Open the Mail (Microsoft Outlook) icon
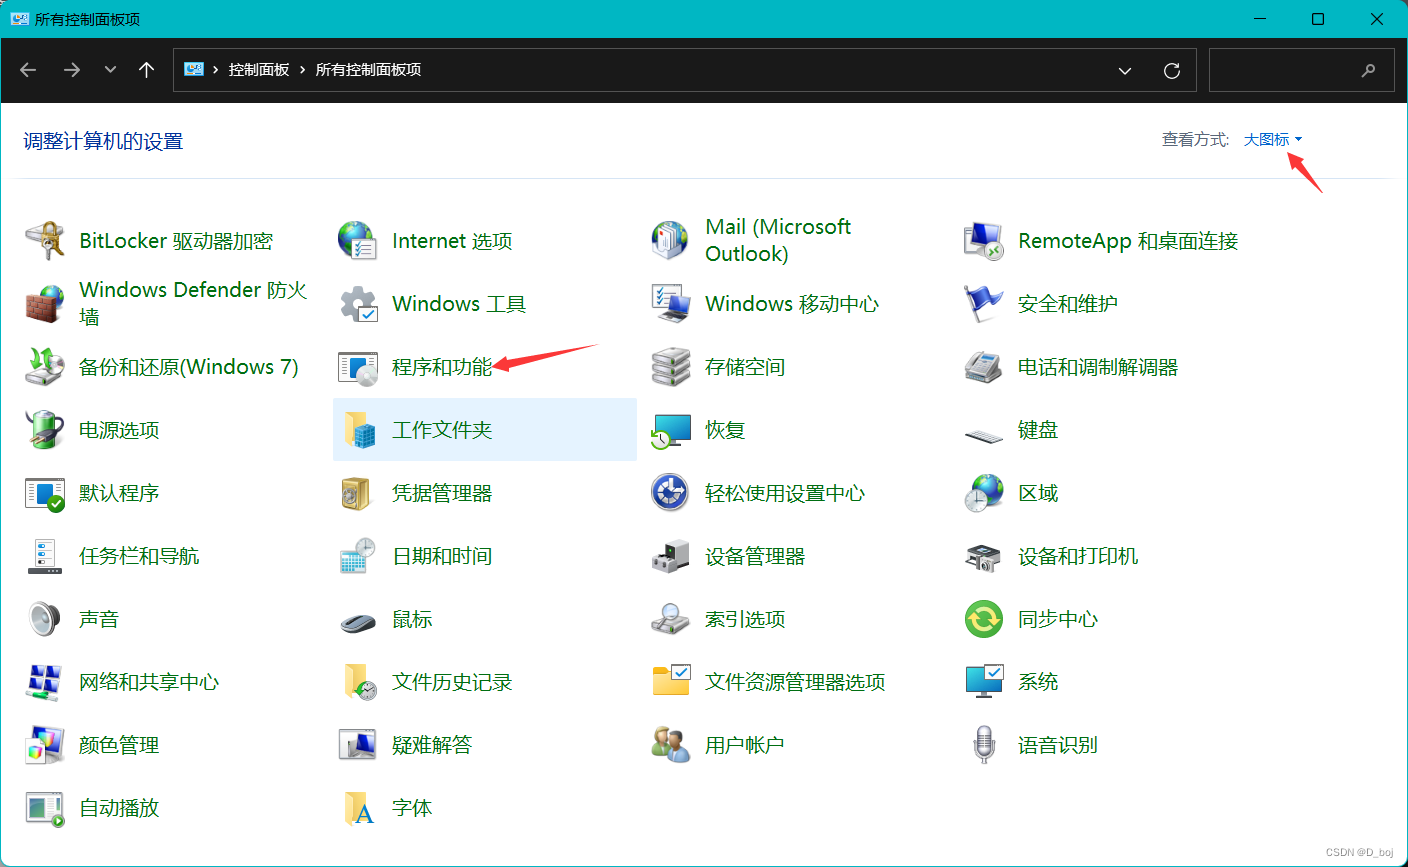Image resolution: width=1408 pixels, height=867 pixels. coord(670,241)
